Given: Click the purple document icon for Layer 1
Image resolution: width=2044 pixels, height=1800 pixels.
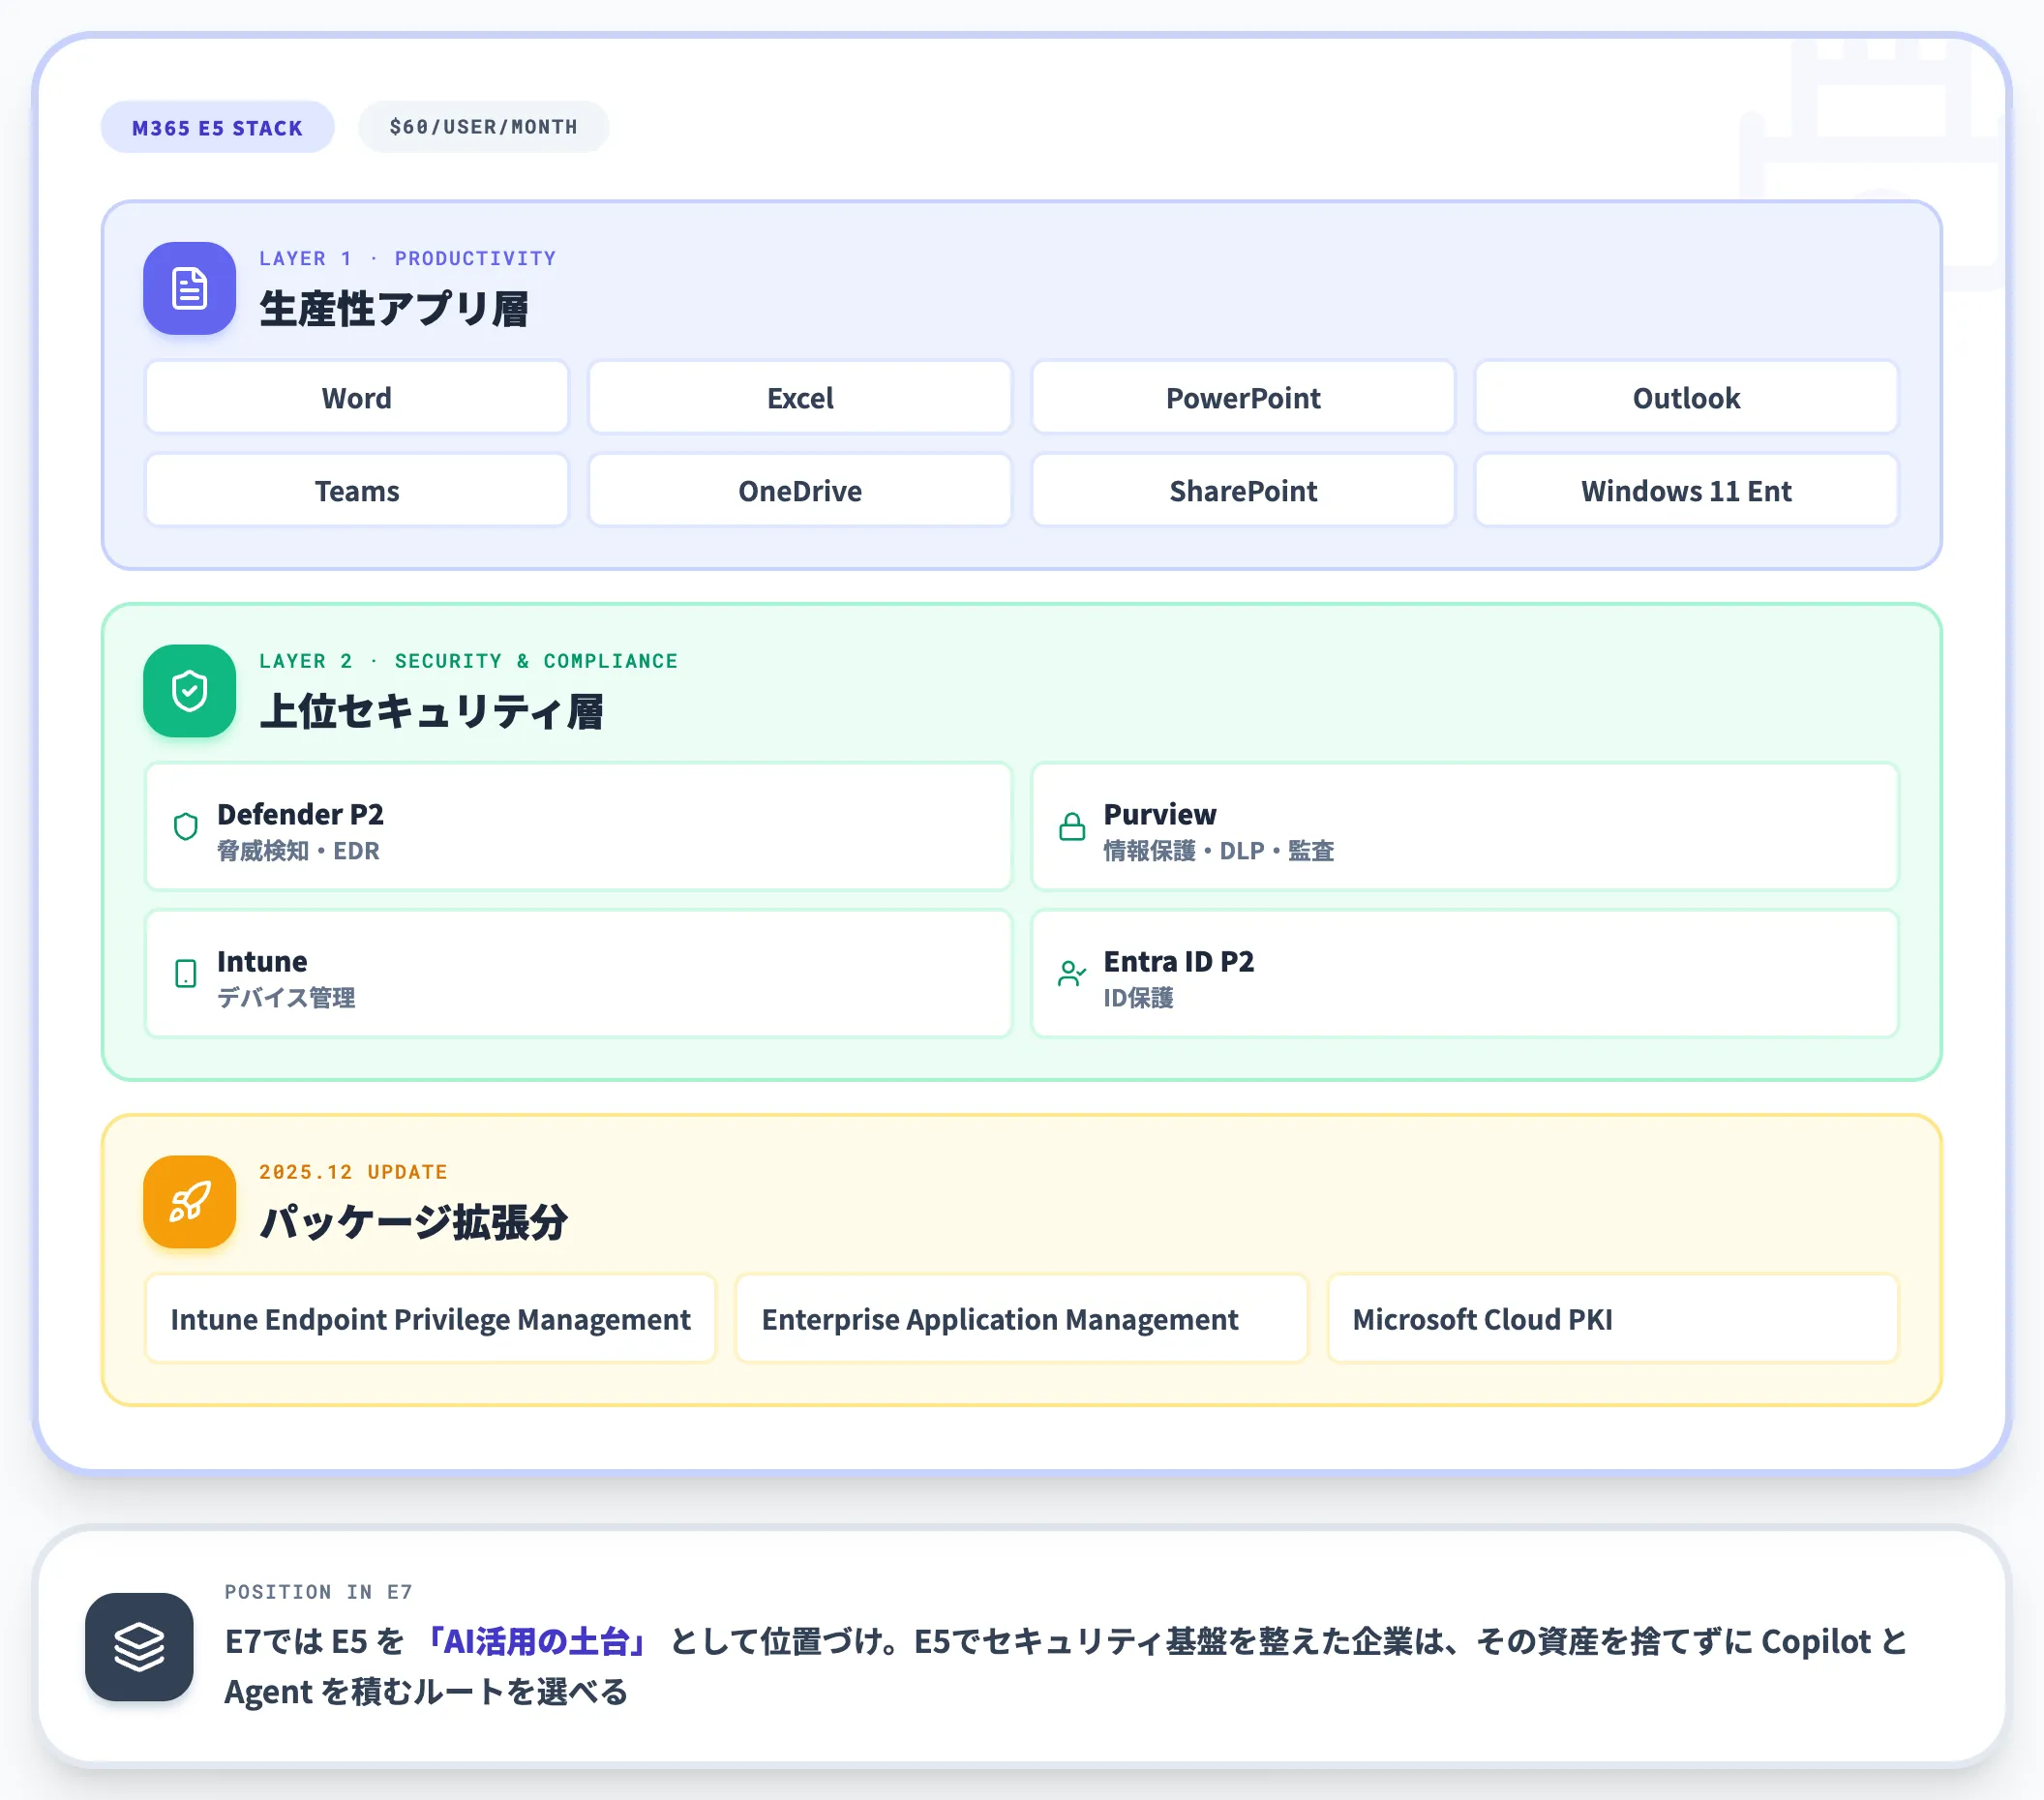Looking at the screenshot, I should coord(189,288).
